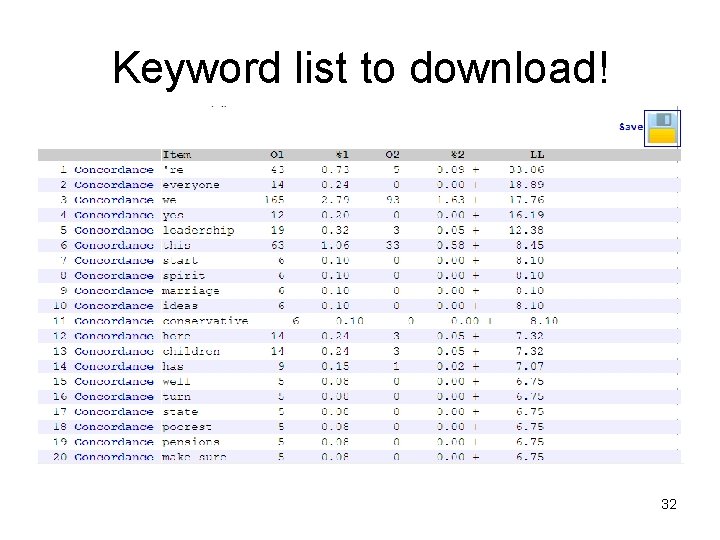Click the Save floppy disk icon
The width and height of the screenshot is (720, 540).
(662, 129)
